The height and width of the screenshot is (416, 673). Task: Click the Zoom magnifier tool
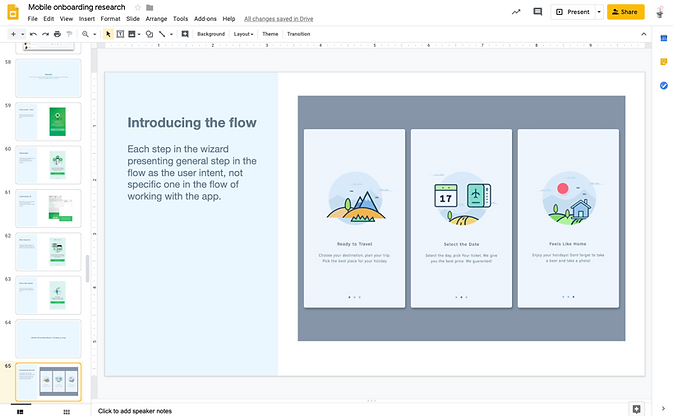(x=85, y=34)
